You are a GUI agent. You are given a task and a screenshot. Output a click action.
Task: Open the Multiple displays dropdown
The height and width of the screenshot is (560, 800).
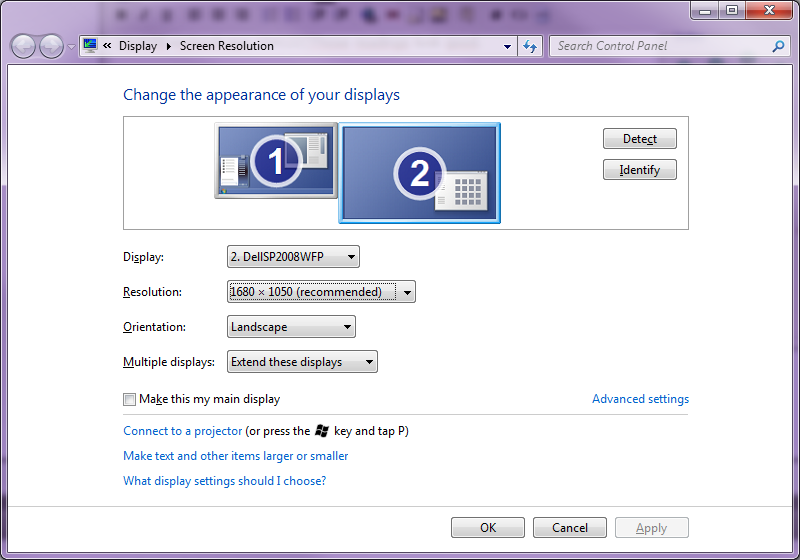pyautogui.click(x=302, y=362)
